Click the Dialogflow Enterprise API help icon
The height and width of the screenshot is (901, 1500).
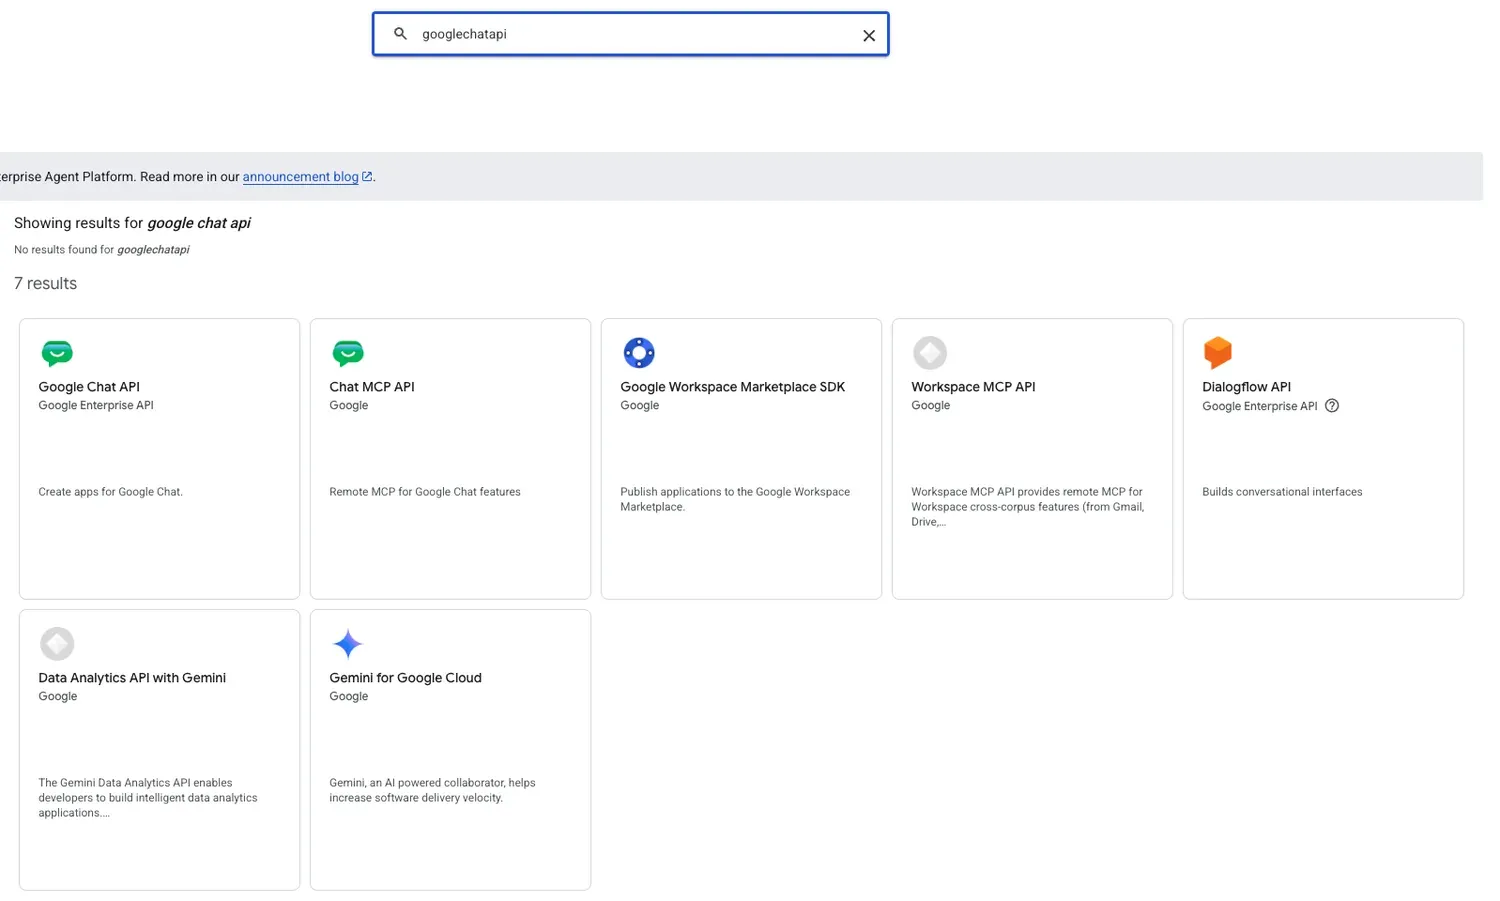point(1332,406)
